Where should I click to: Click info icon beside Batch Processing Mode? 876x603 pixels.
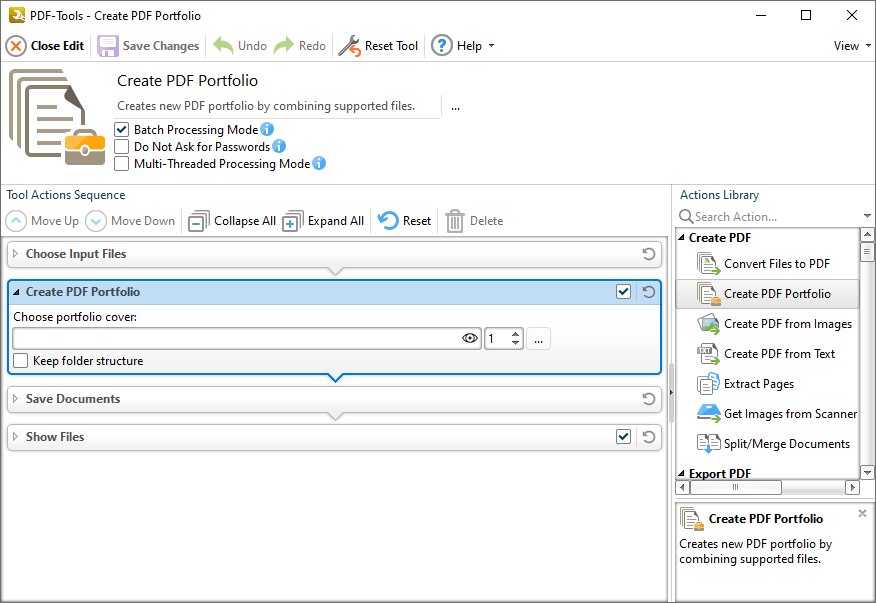267,129
